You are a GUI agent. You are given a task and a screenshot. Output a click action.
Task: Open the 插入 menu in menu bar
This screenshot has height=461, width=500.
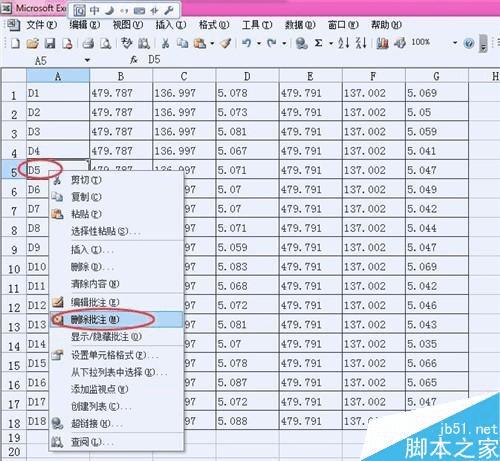(171, 25)
